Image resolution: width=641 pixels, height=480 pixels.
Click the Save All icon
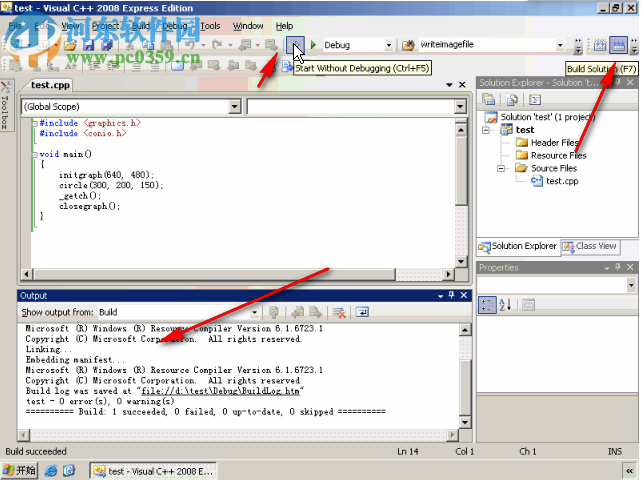pyautogui.click(x=107, y=45)
